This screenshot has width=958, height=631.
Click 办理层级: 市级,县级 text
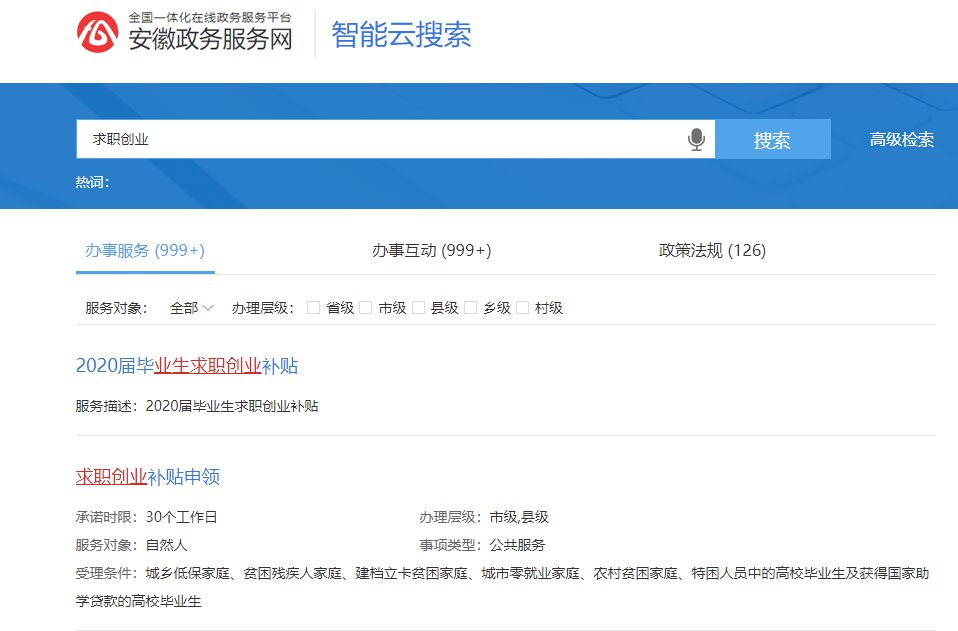pos(484,517)
